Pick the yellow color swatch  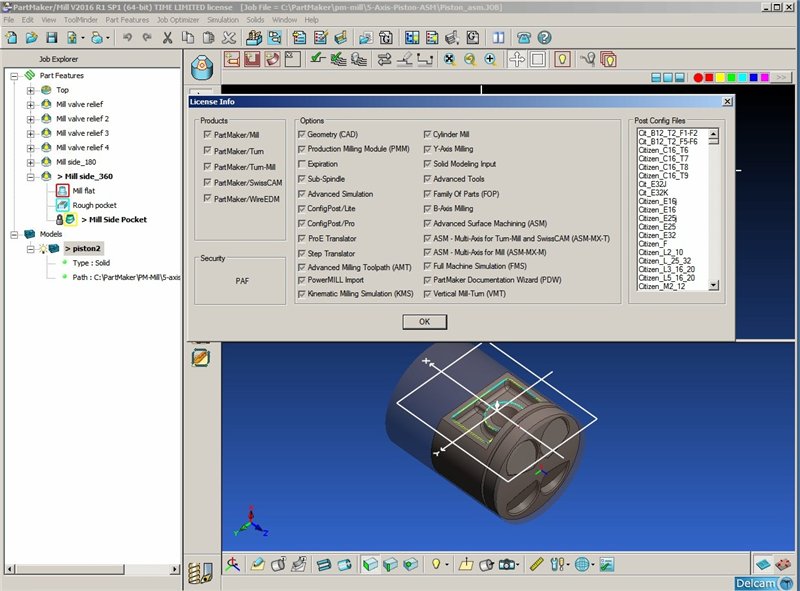tap(720, 77)
